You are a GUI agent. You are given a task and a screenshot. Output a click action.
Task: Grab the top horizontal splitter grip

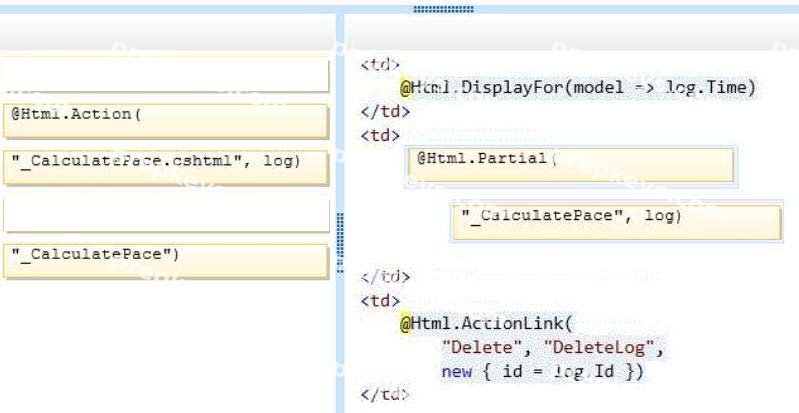pos(443,9)
